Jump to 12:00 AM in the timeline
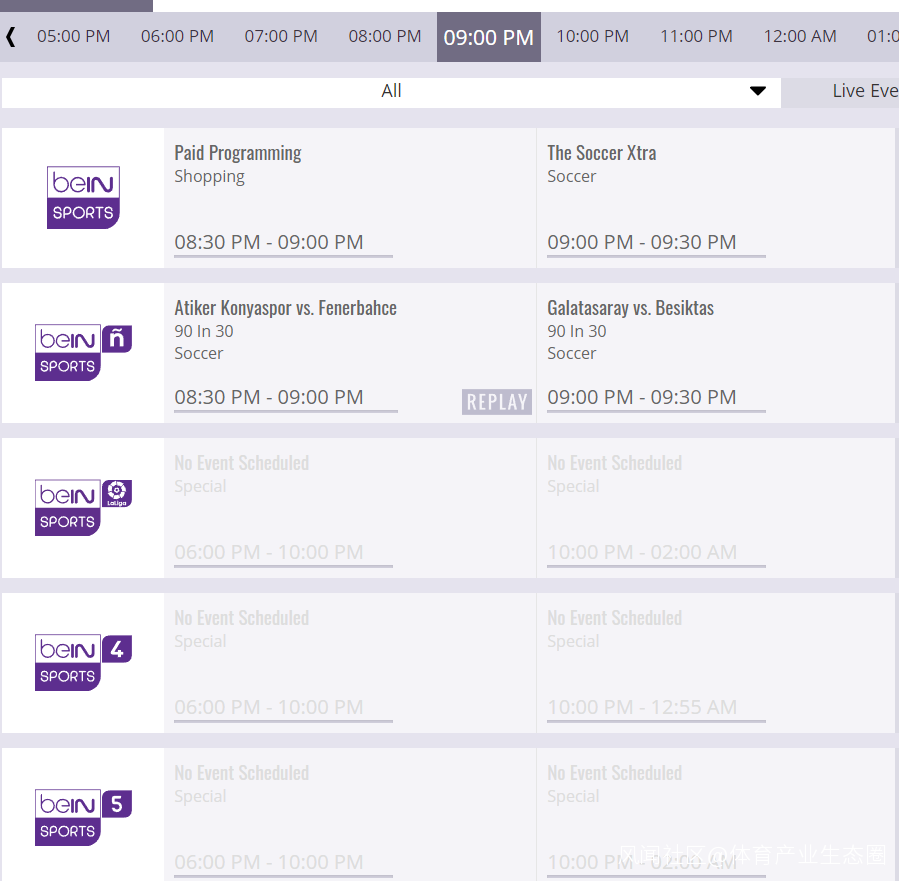Image resolution: width=899 pixels, height=881 pixels. point(800,37)
